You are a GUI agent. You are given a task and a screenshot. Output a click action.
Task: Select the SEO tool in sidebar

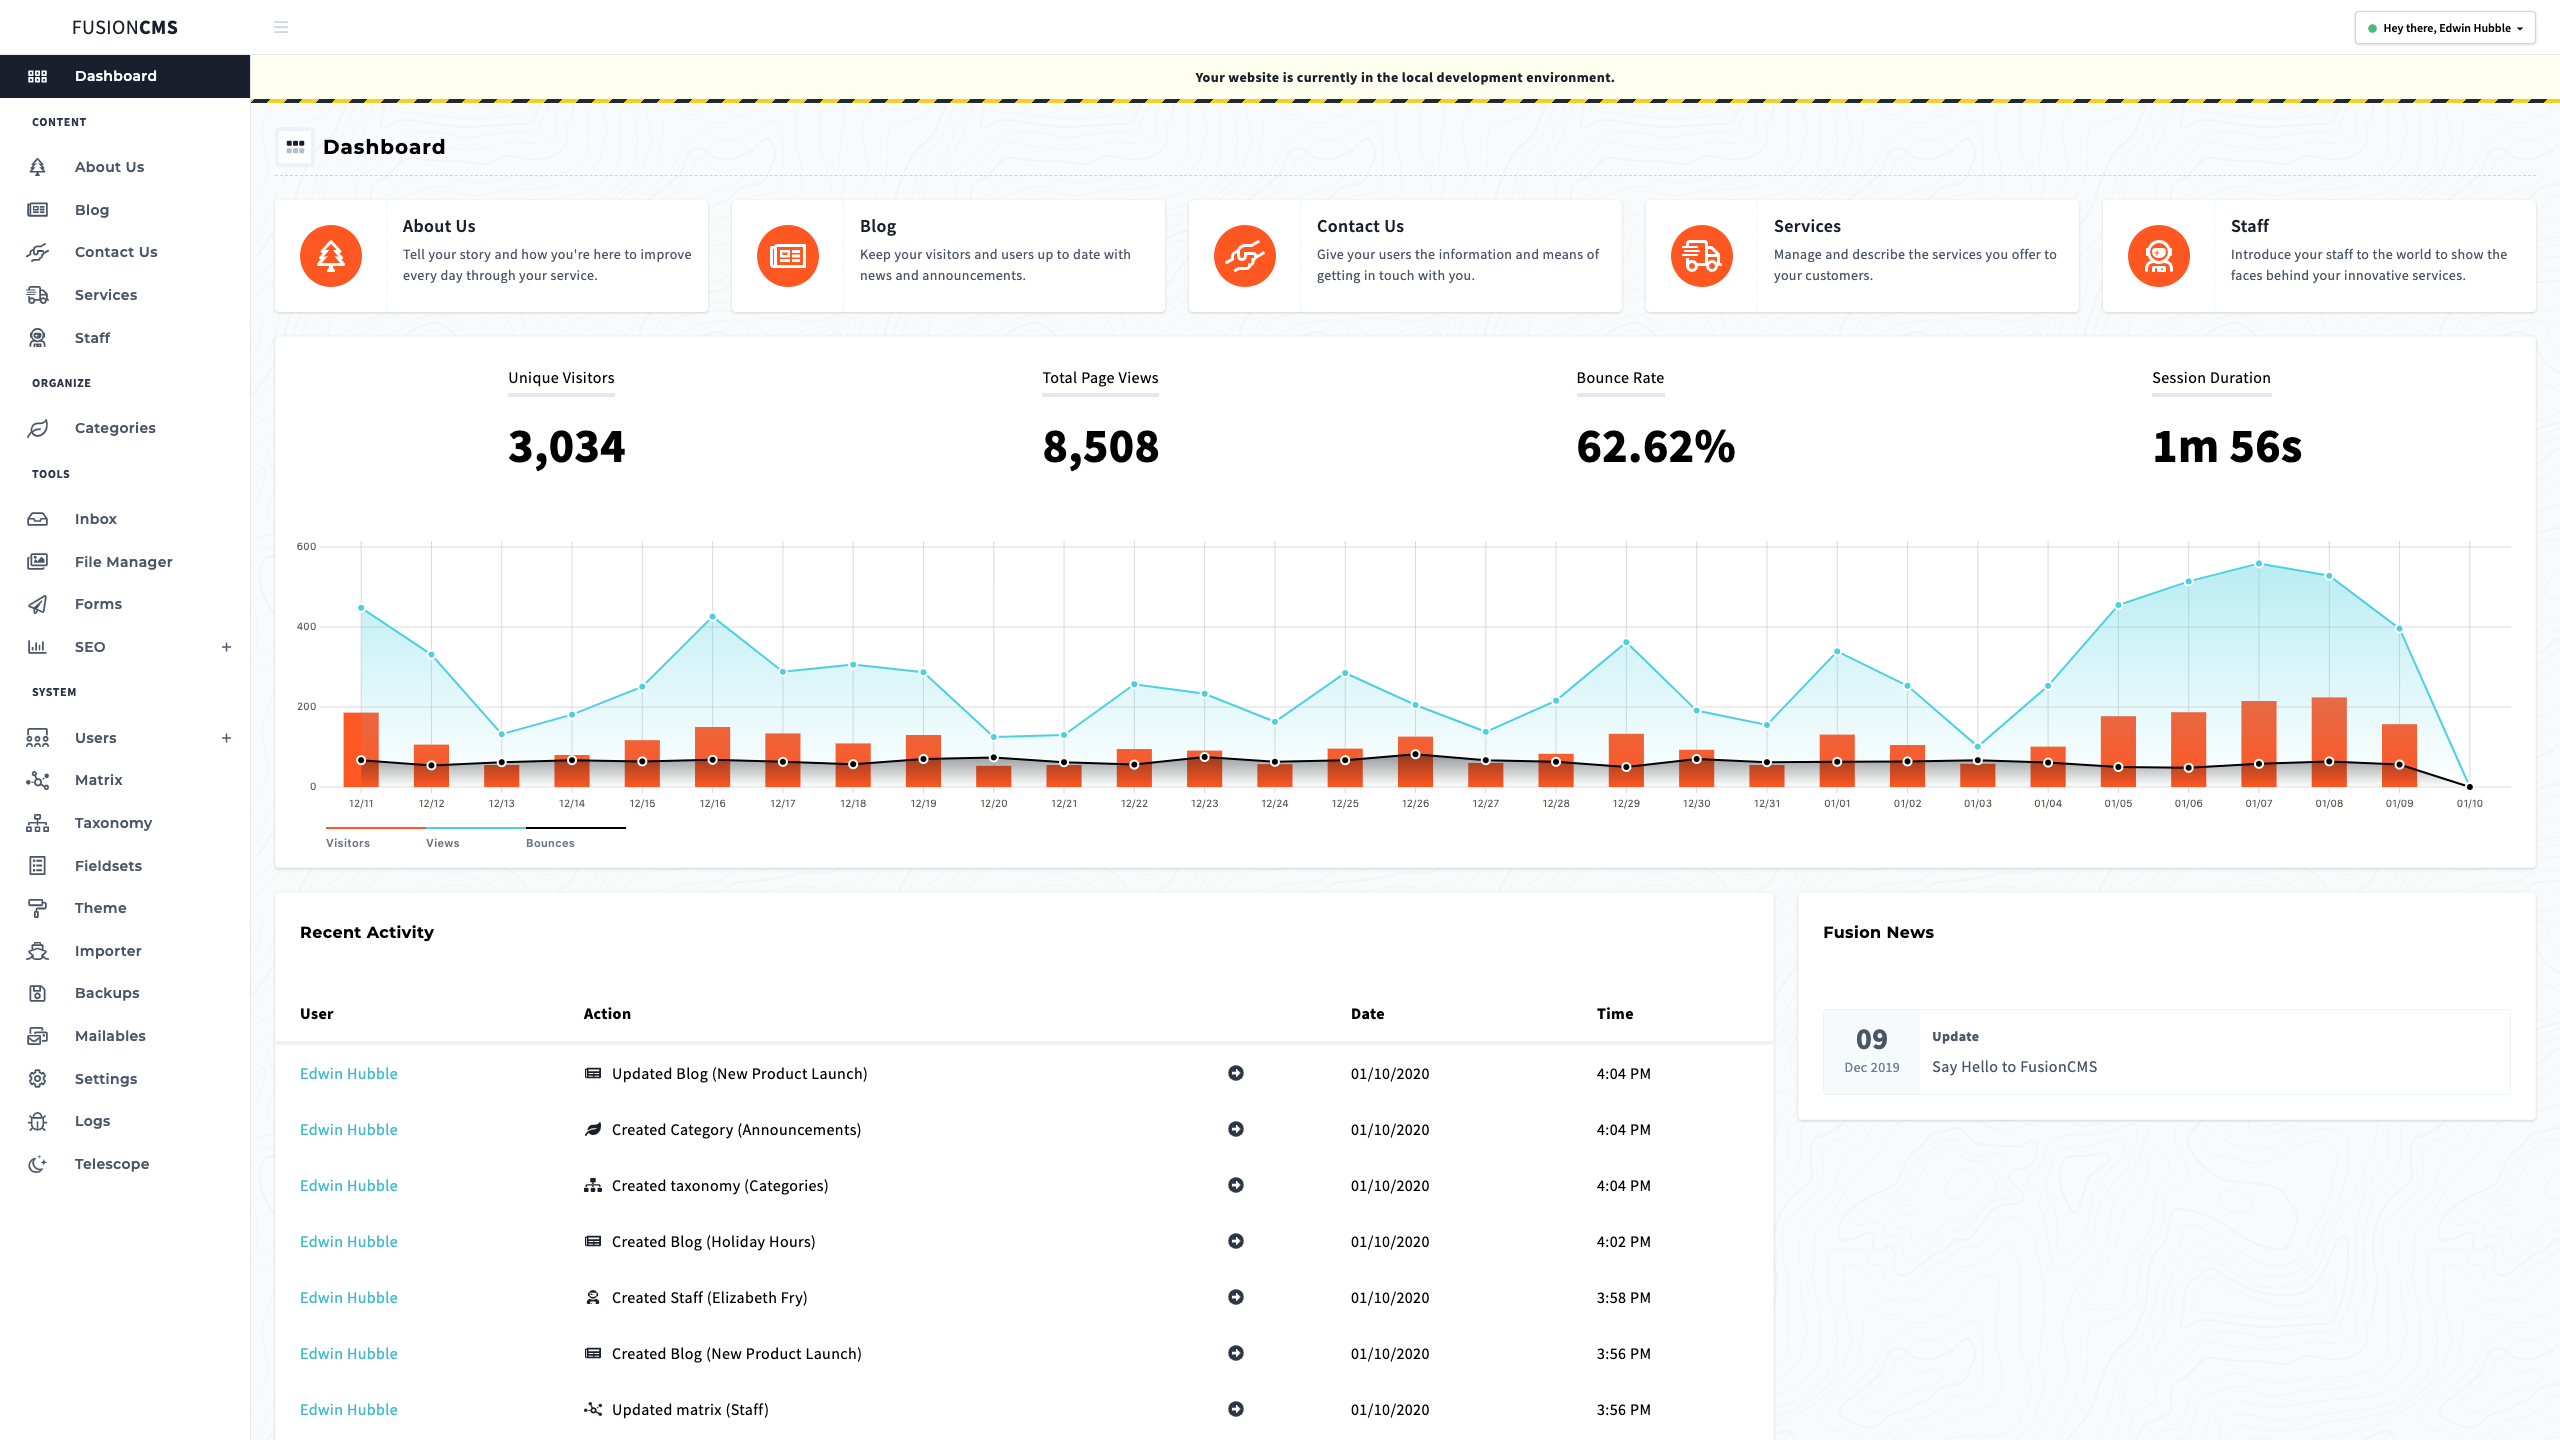click(90, 645)
